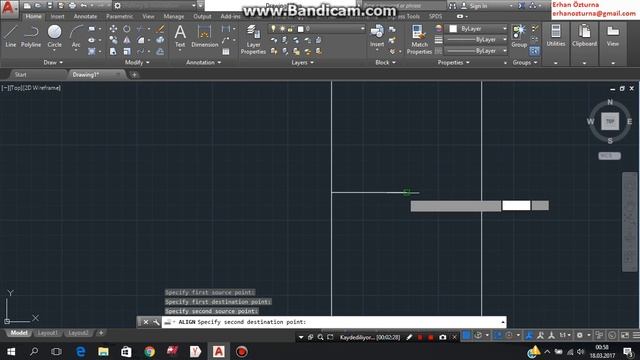Switch to the Layout1 tab
The height and width of the screenshot is (360, 640).
point(47,333)
